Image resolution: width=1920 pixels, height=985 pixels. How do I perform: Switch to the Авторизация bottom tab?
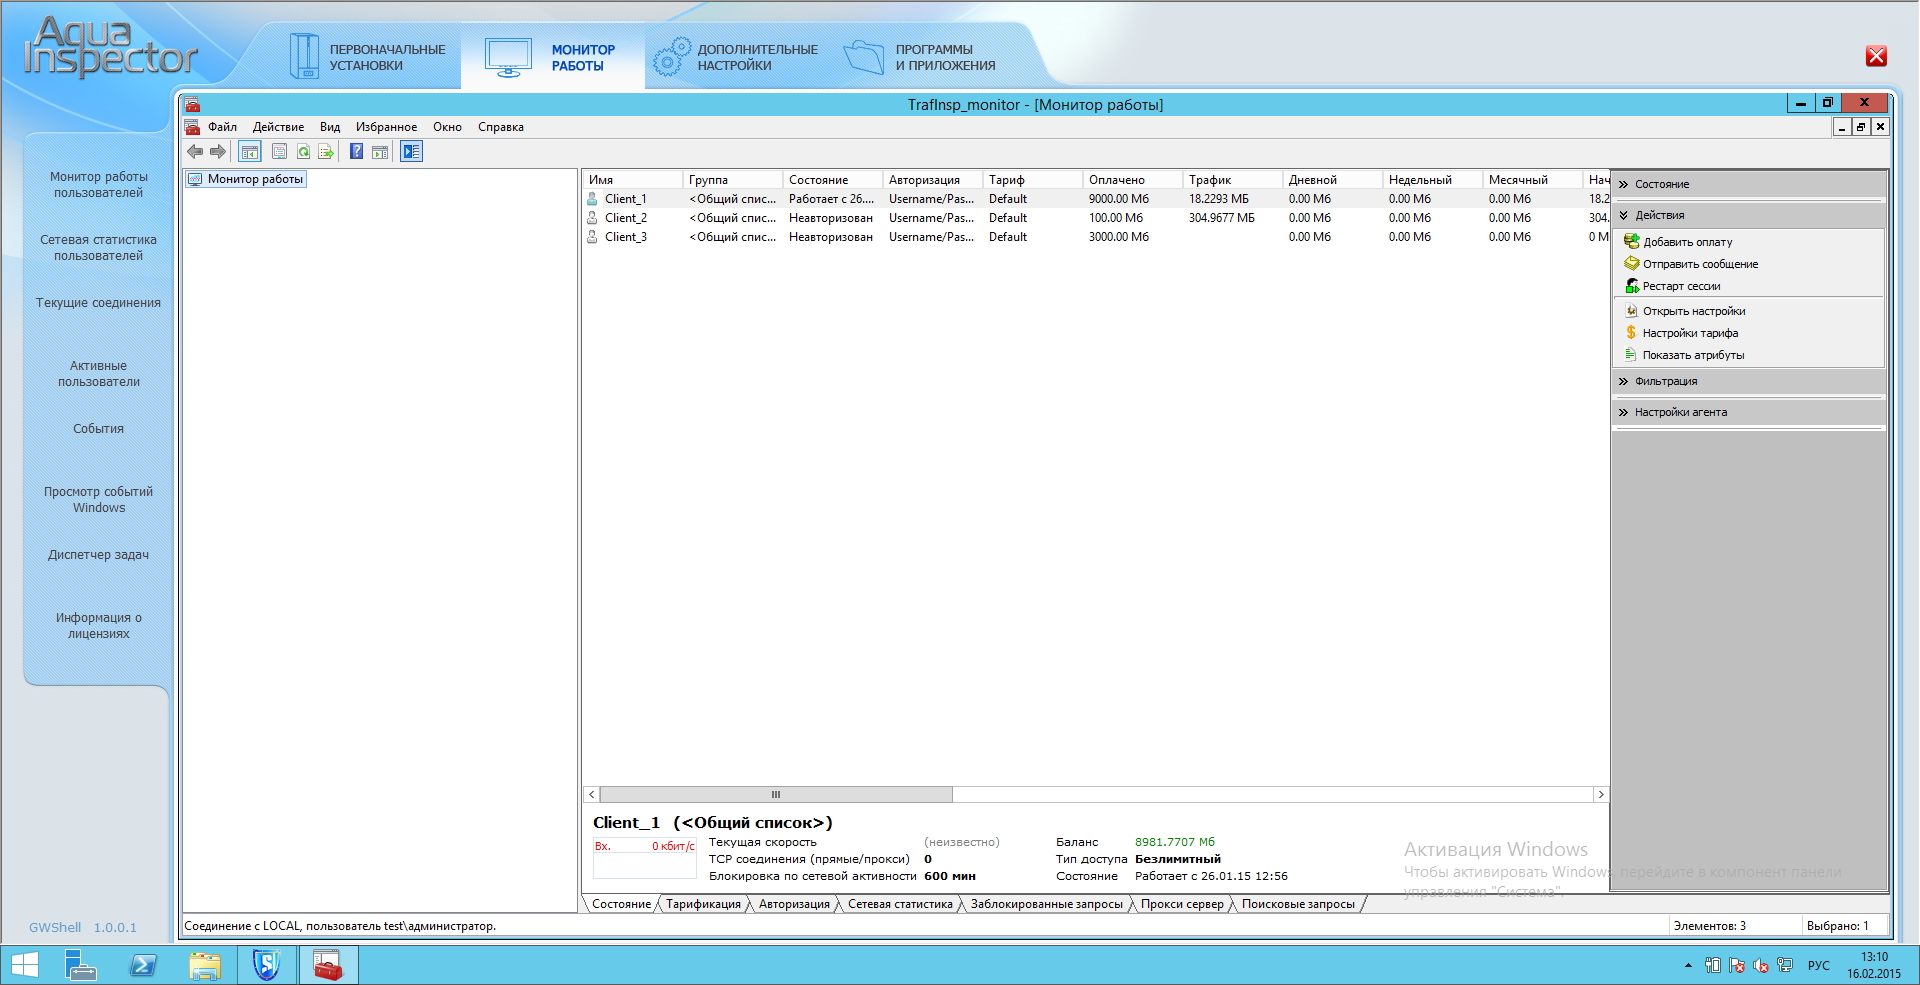click(794, 904)
